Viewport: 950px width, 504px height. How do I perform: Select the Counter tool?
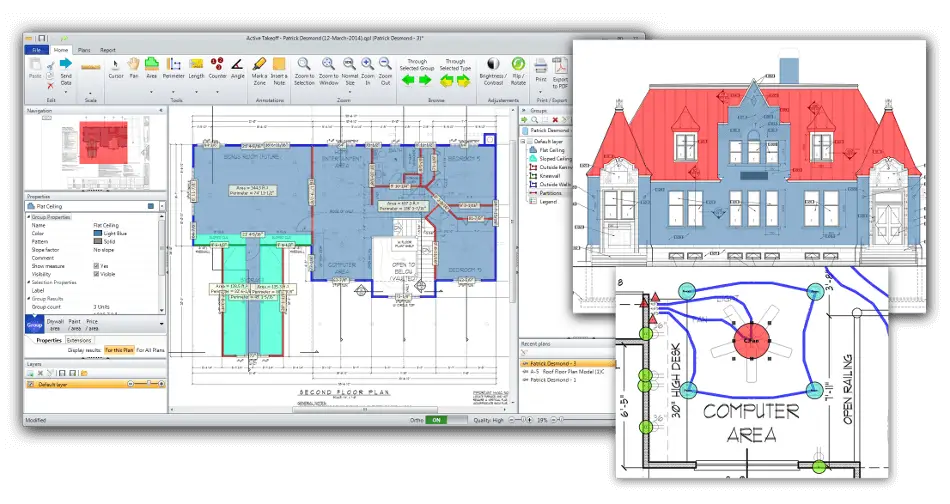click(218, 68)
